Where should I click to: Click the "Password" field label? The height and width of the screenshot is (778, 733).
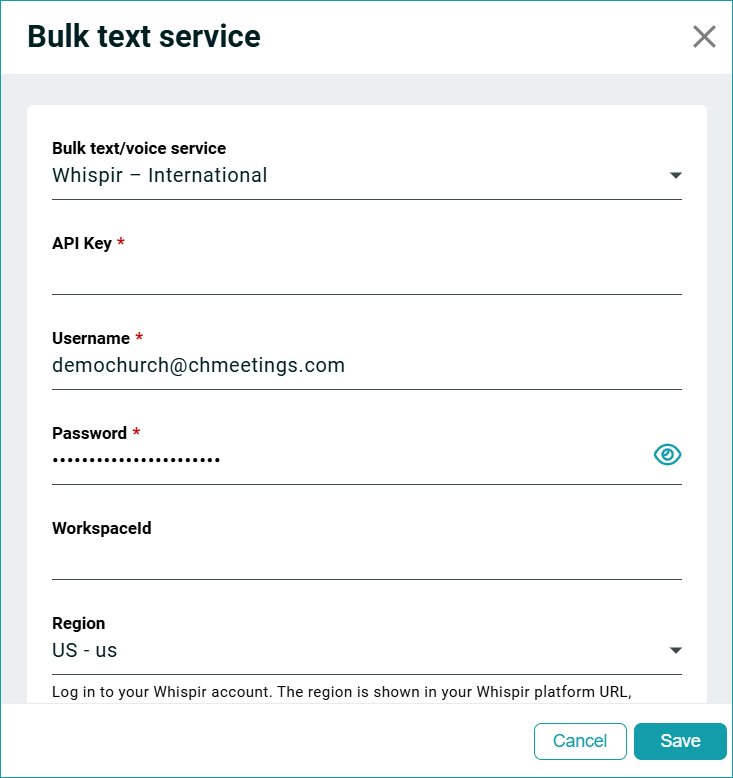89,433
